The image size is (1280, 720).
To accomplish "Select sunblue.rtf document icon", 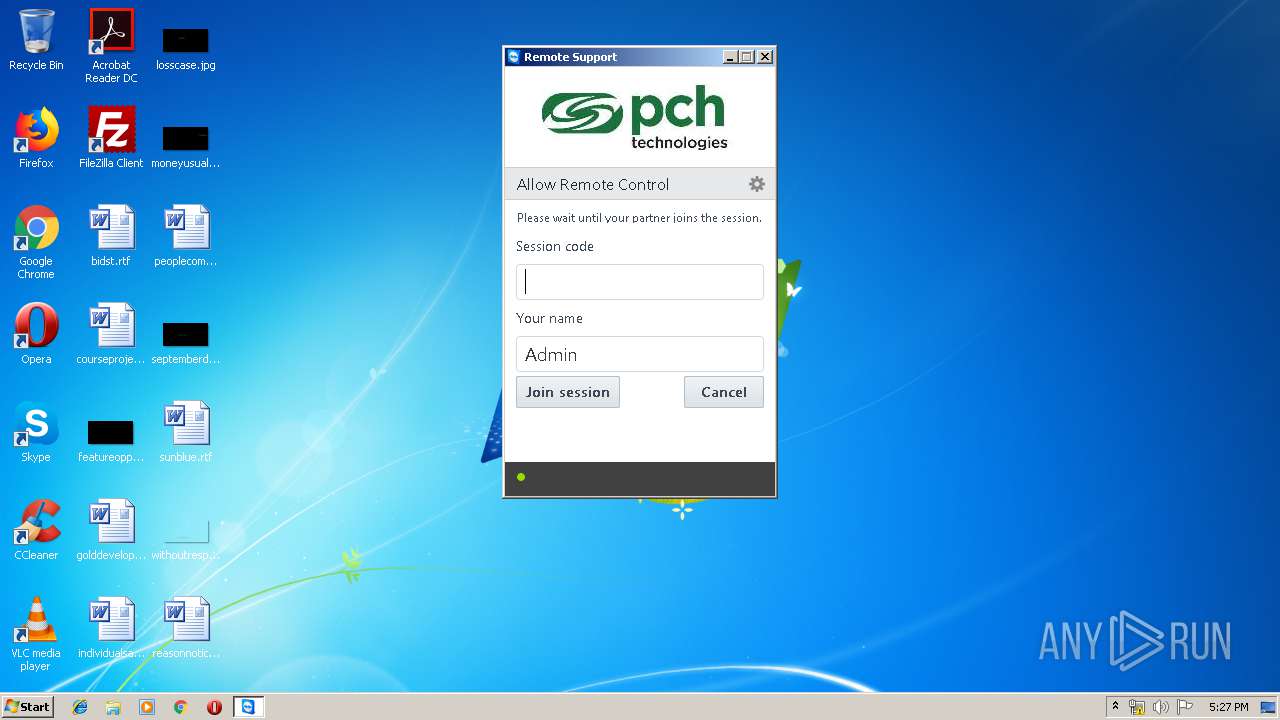I will click(x=186, y=432).
